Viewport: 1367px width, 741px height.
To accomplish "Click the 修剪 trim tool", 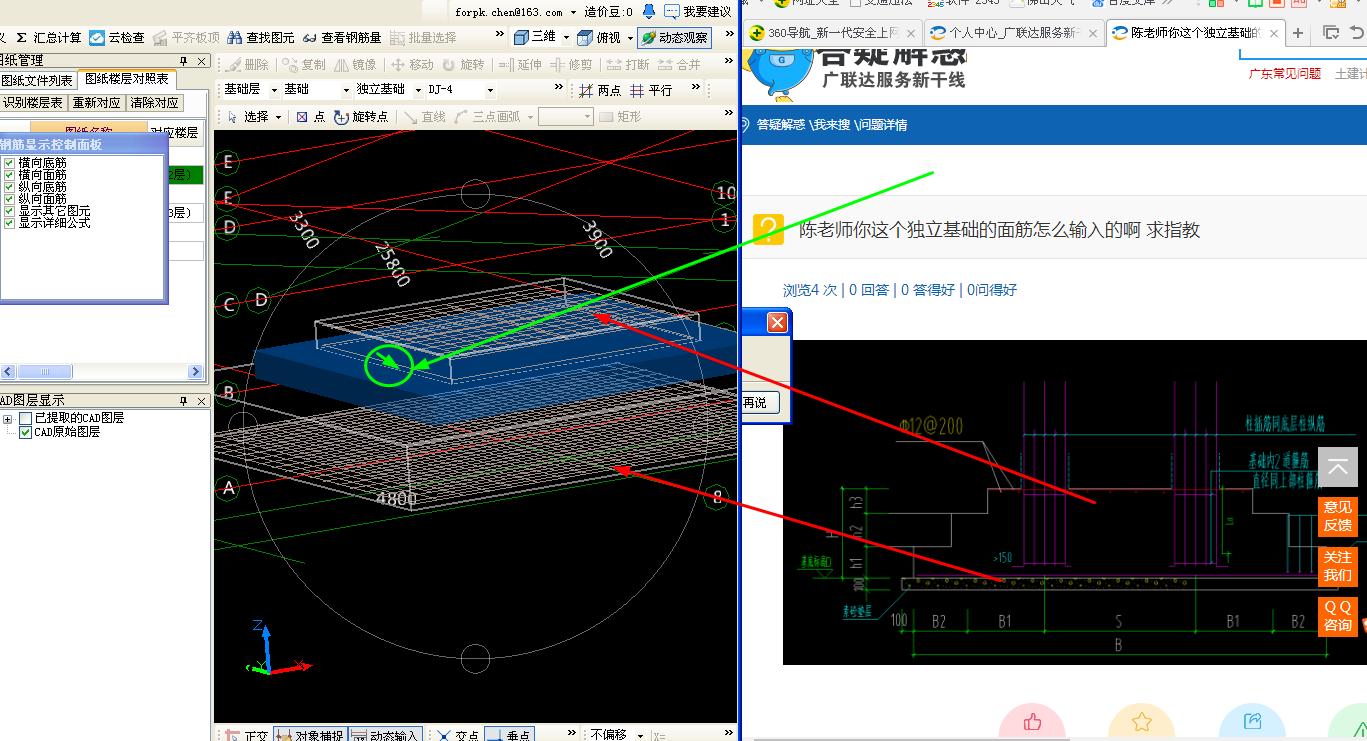I will tap(571, 65).
